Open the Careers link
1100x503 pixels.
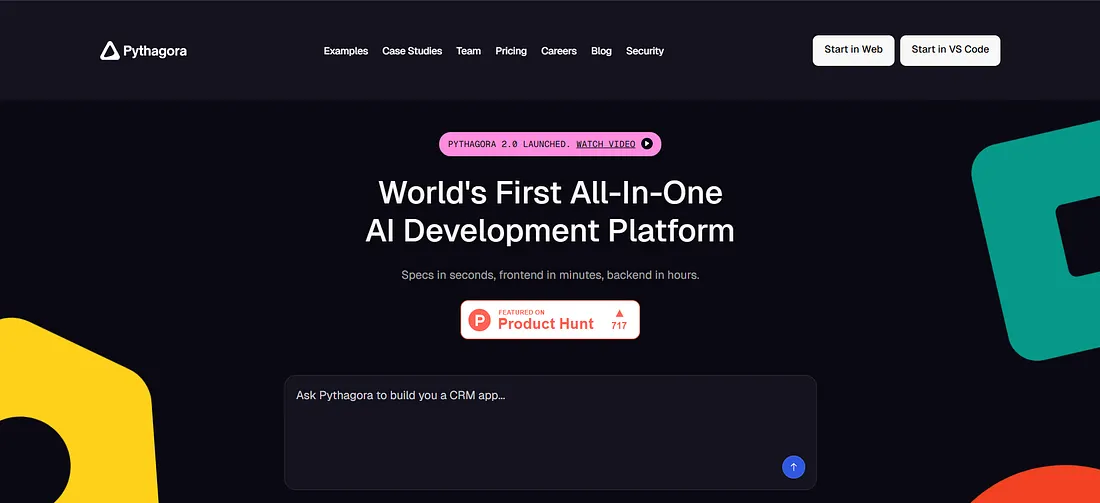point(558,51)
